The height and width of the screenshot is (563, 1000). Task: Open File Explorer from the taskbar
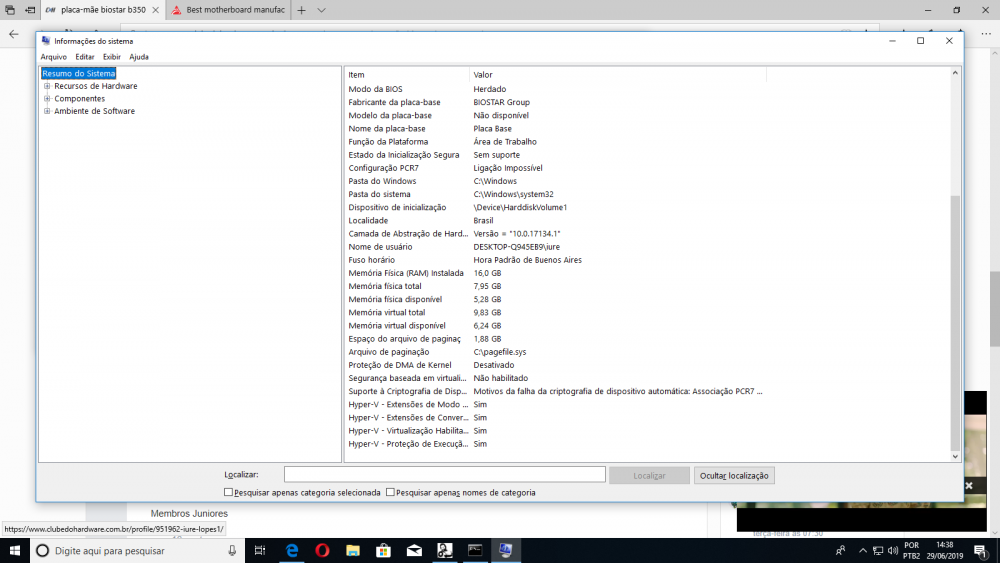353,550
